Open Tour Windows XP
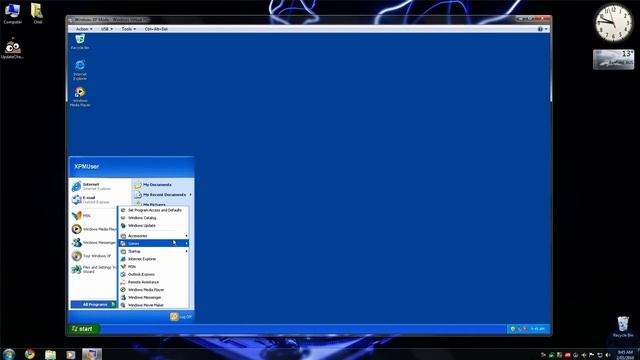Screen dimensions: 640x360 (94, 256)
